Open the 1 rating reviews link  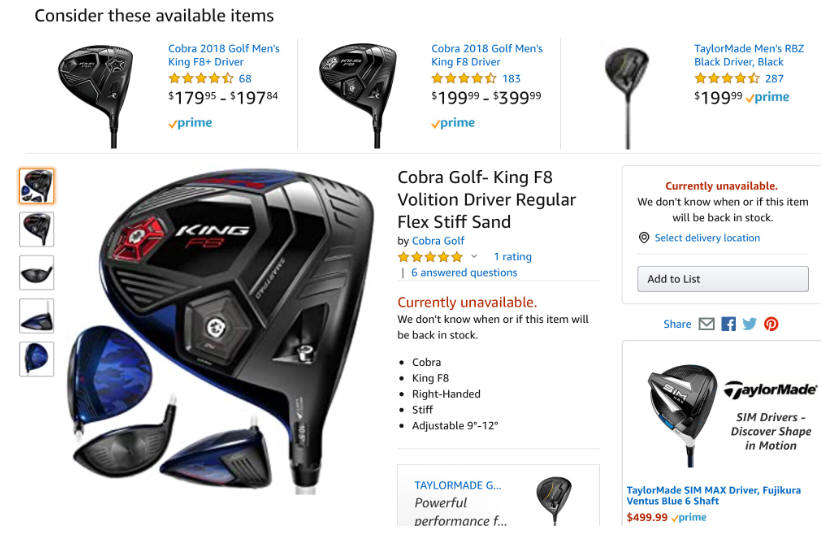click(x=513, y=257)
